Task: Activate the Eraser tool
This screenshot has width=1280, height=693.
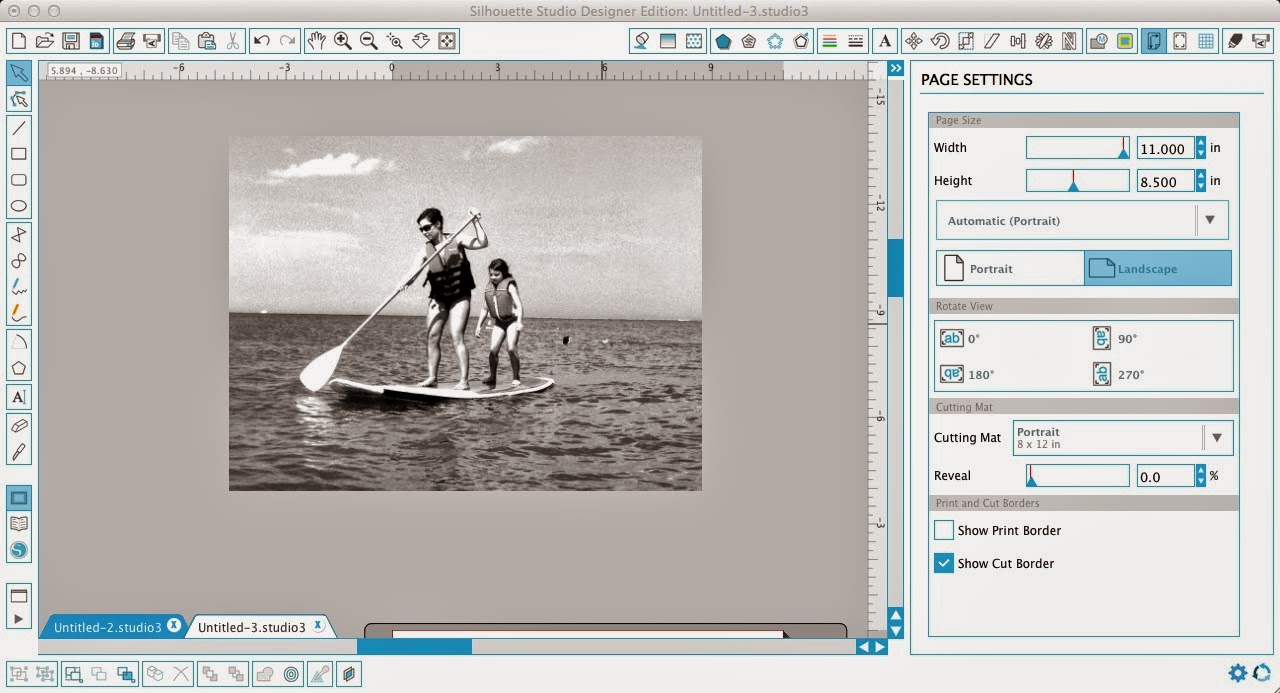Action: tap(20, 426)
